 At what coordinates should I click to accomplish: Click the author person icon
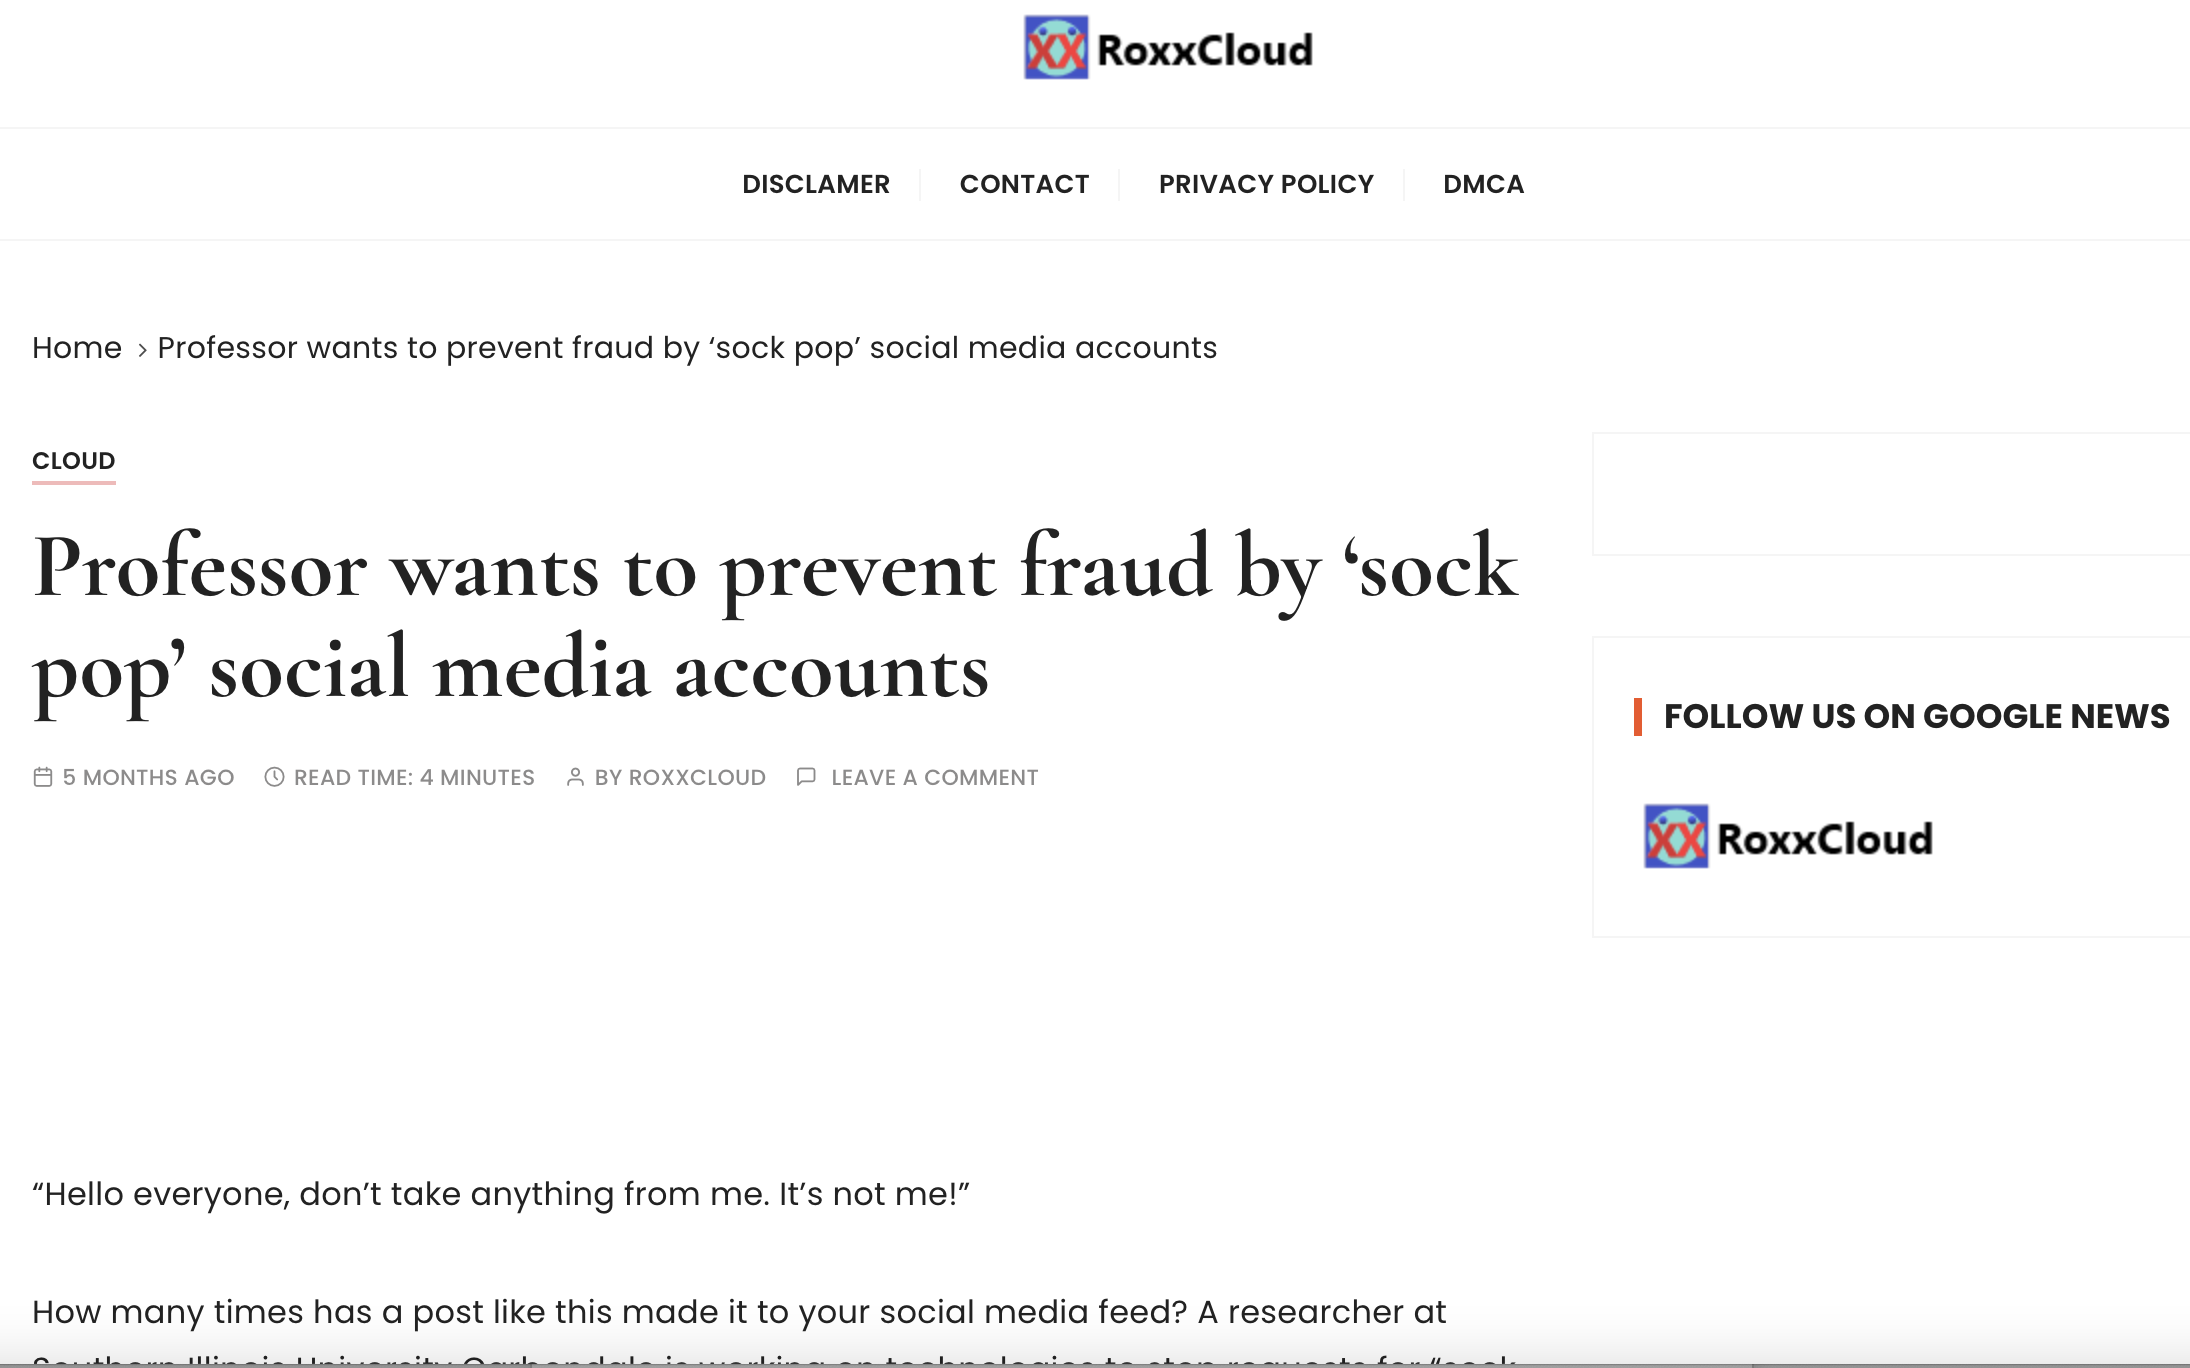575,777
